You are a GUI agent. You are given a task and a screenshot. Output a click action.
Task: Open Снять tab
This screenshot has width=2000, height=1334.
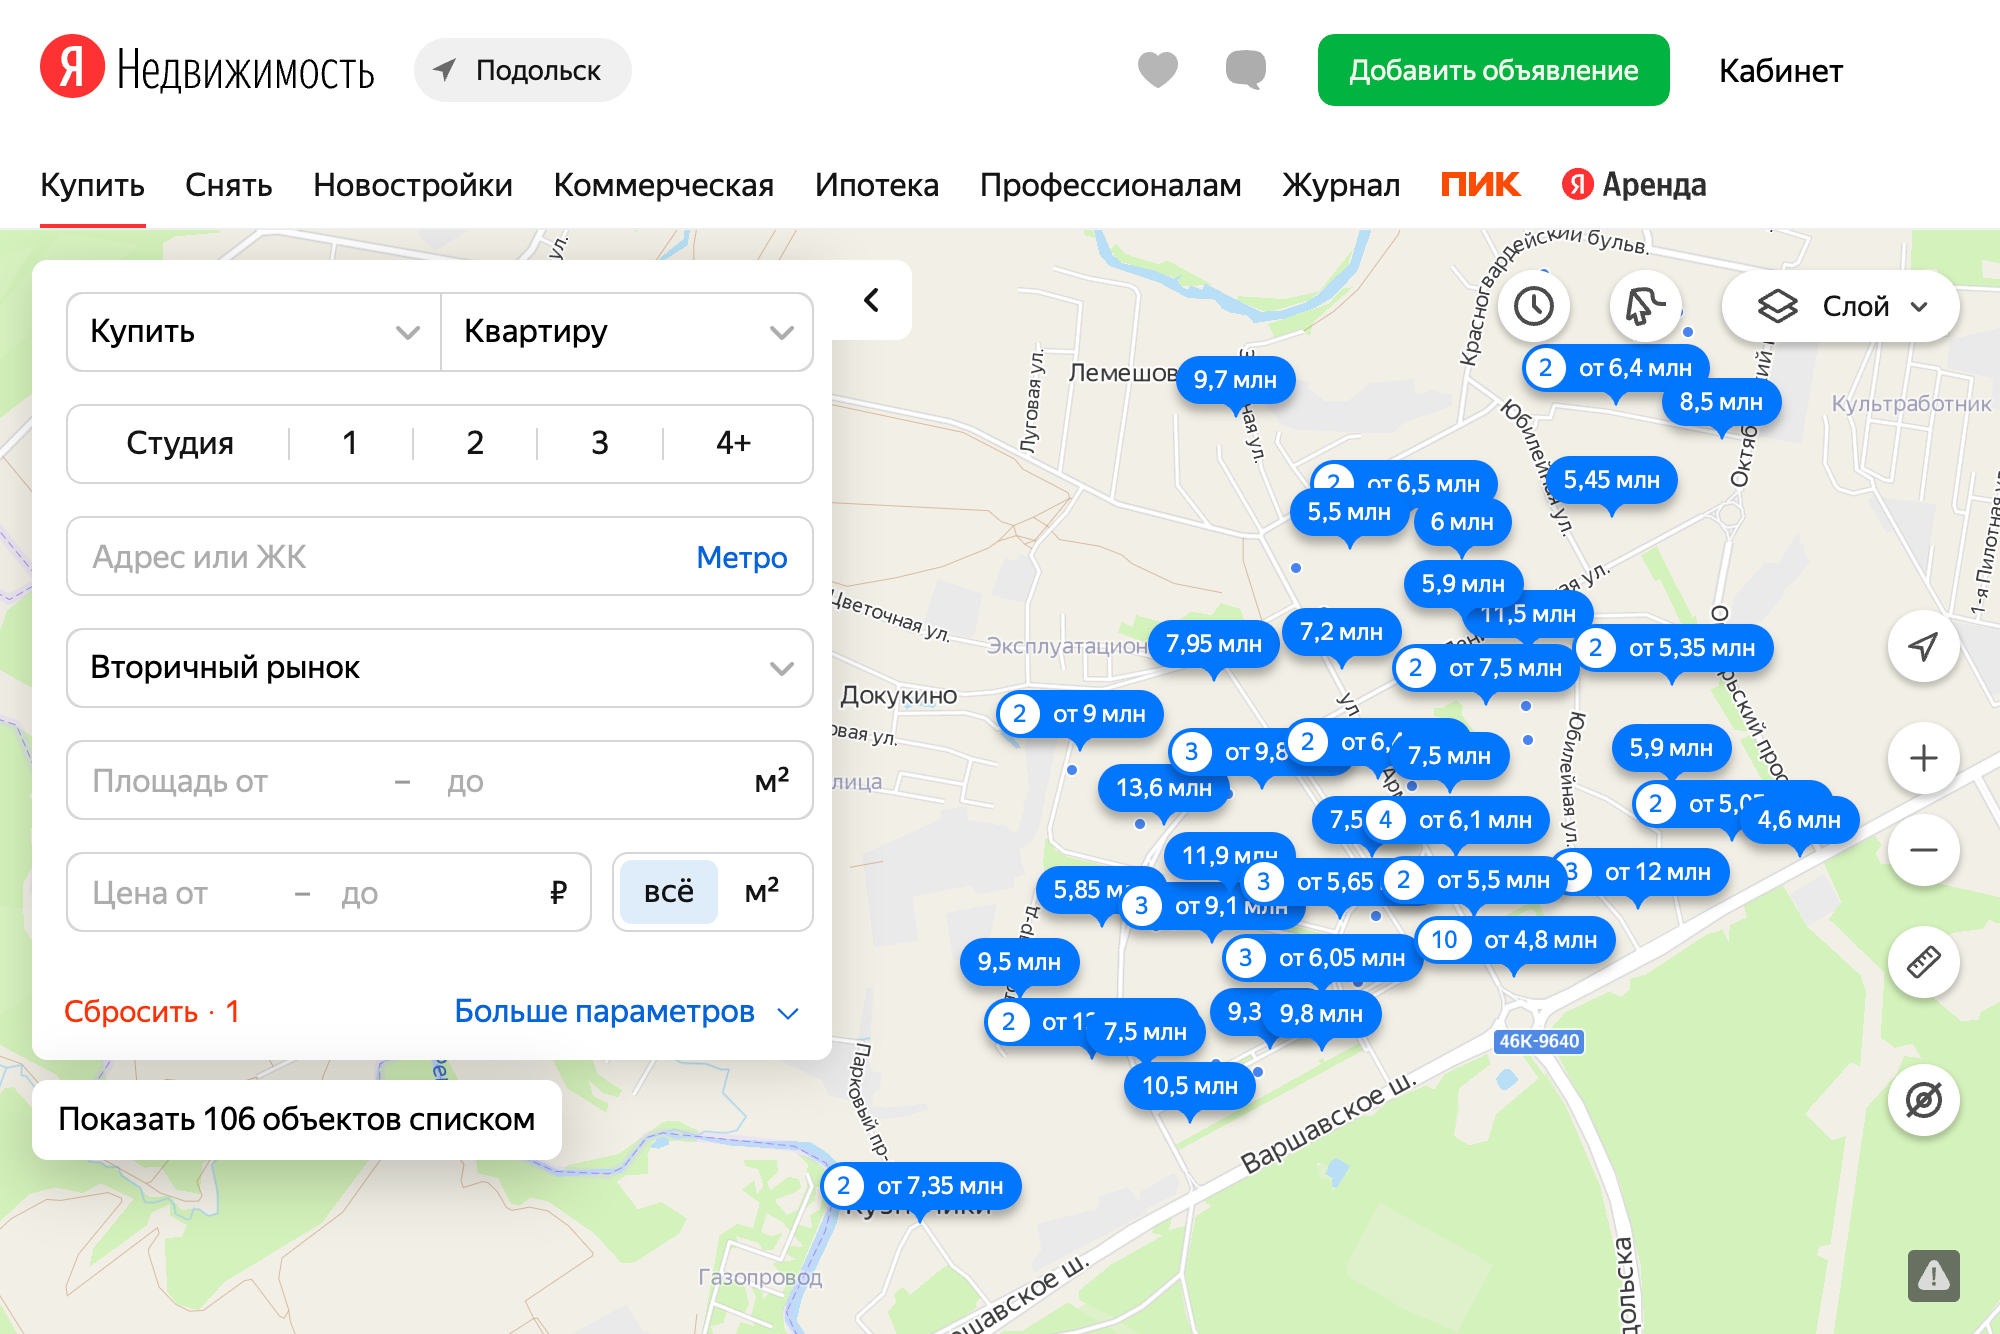click(x=228, y=185)
